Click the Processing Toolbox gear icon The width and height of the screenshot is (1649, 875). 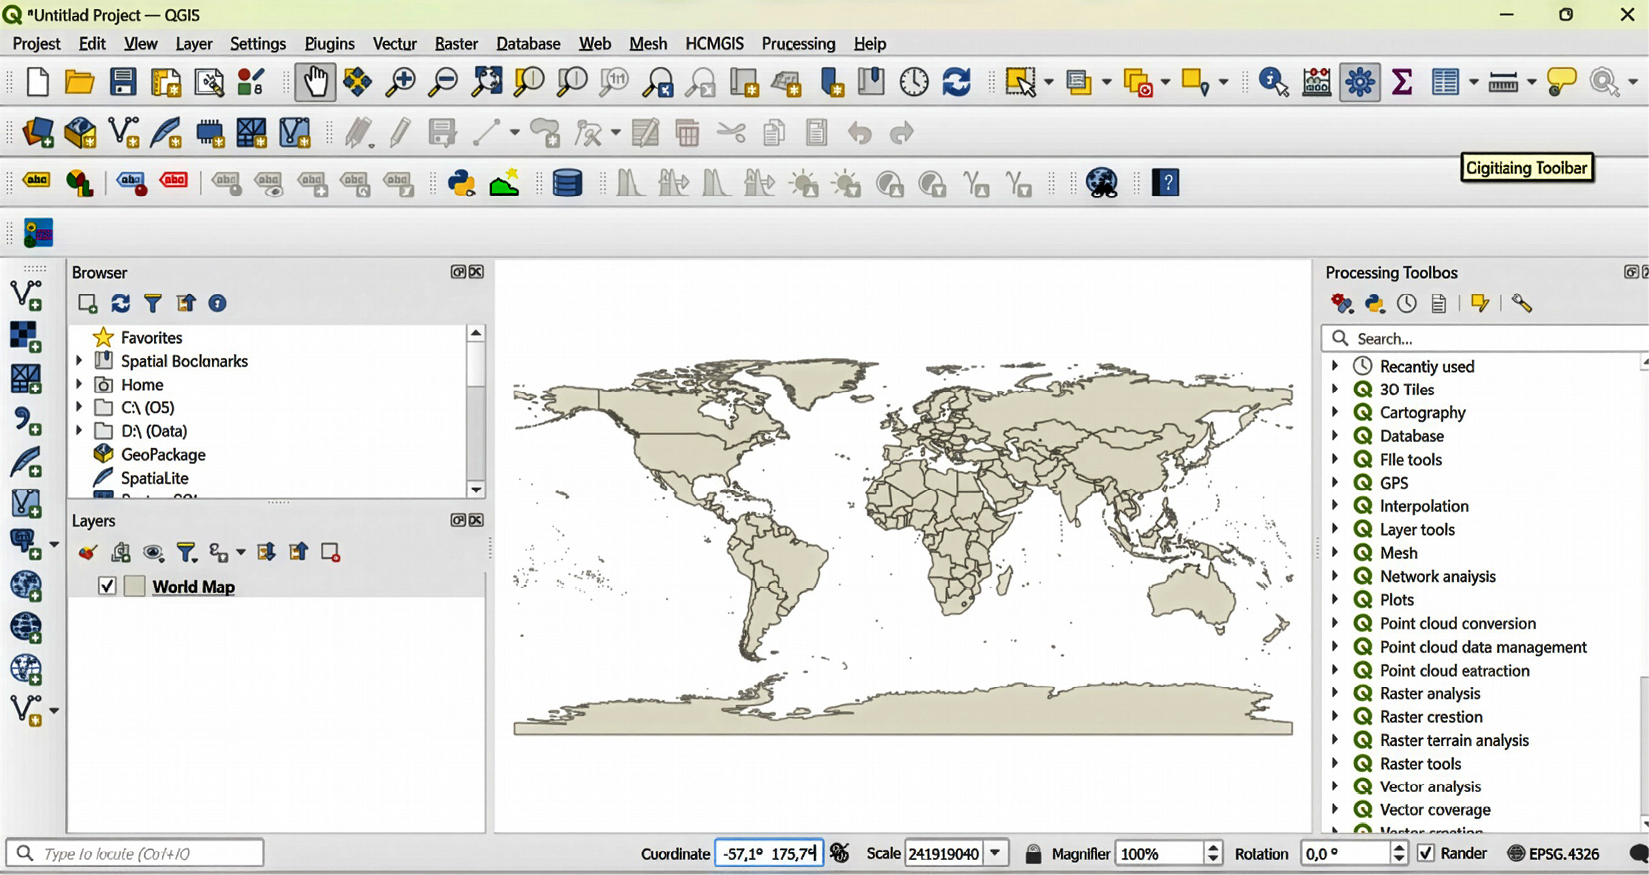(1360, 82)
